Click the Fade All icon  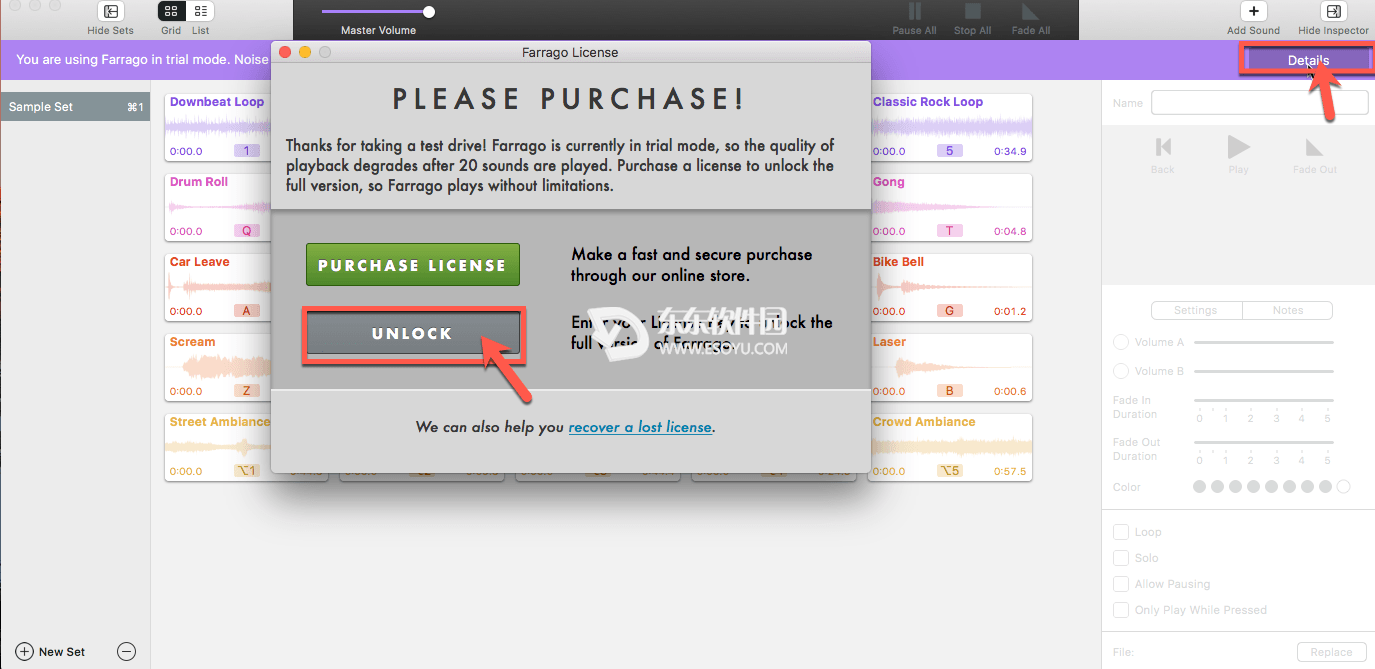click(1029, 12)
